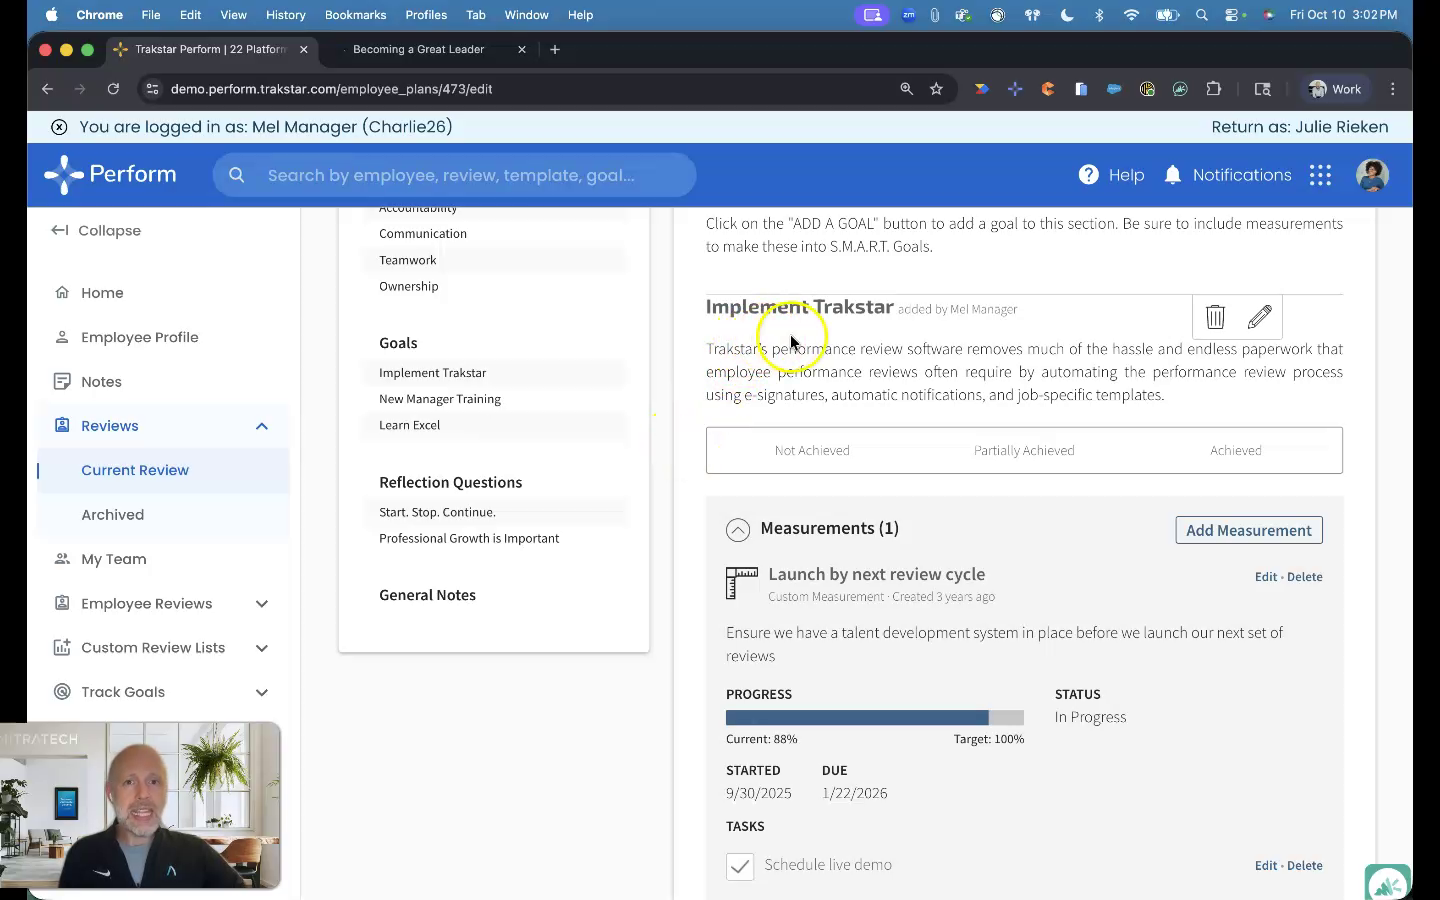Open the Bookmarks menu in the menu bar
Screen dimensions: 1440x900
pos(355,15)
